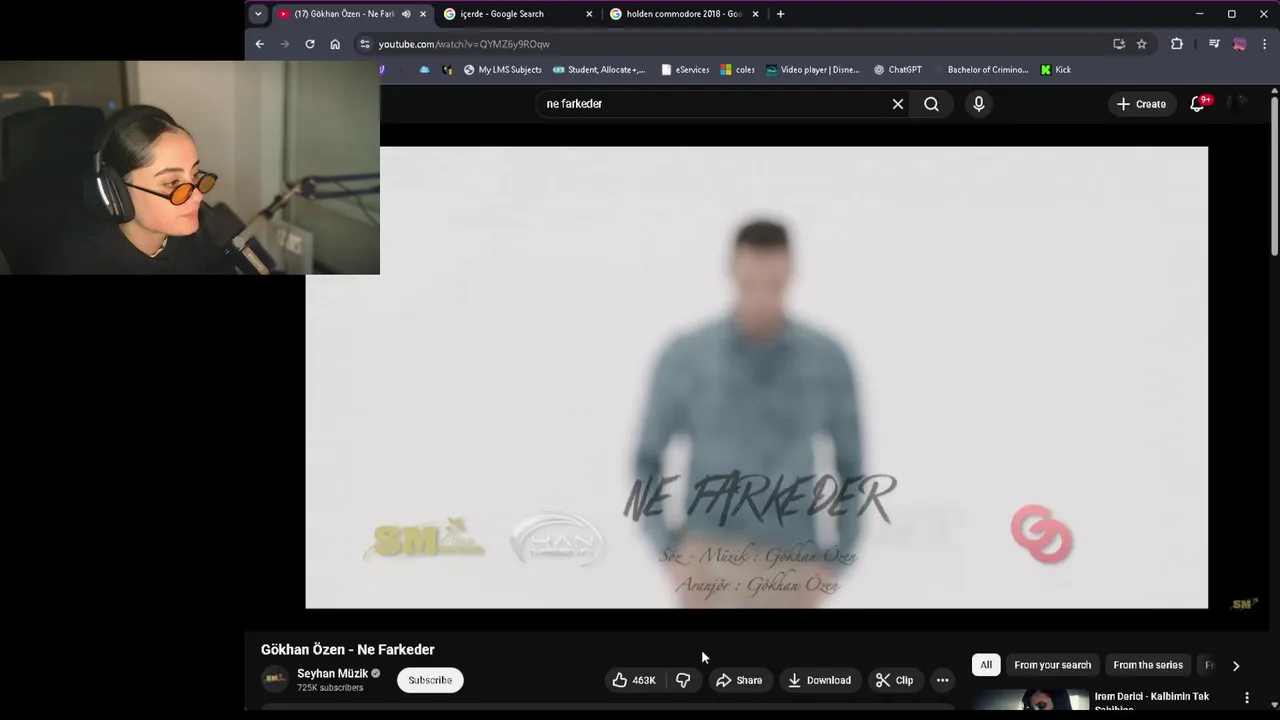Screen dimensions: 1280x720
Task: Reload the current page
Action: [310, 44]
